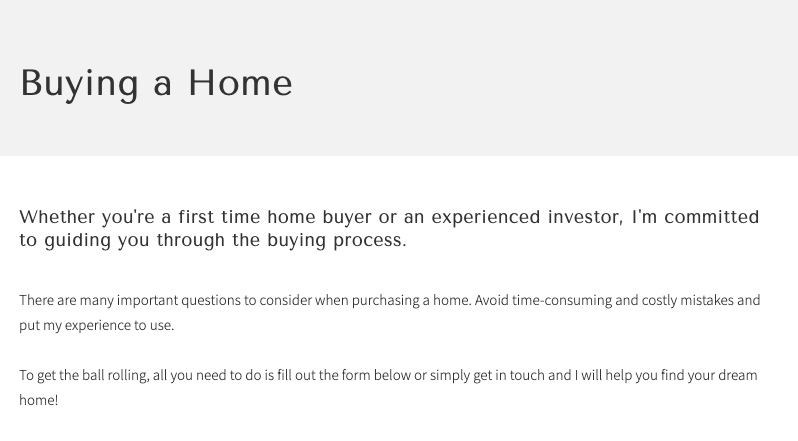Click "I'm committed" in the subheading
This screenshot has height=441, width=798.
click(695, 217)
